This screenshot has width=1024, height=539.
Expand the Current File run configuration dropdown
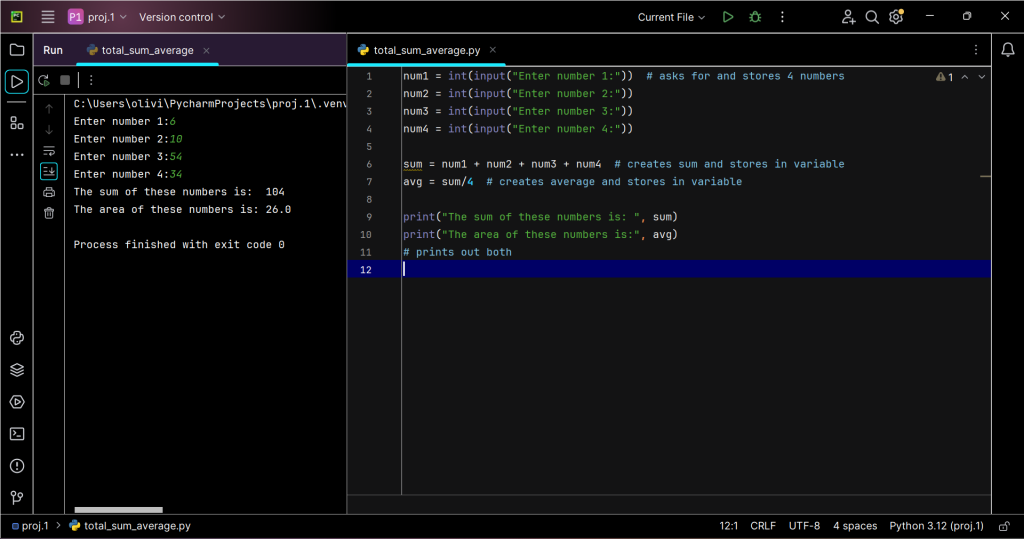click(671, 17)
